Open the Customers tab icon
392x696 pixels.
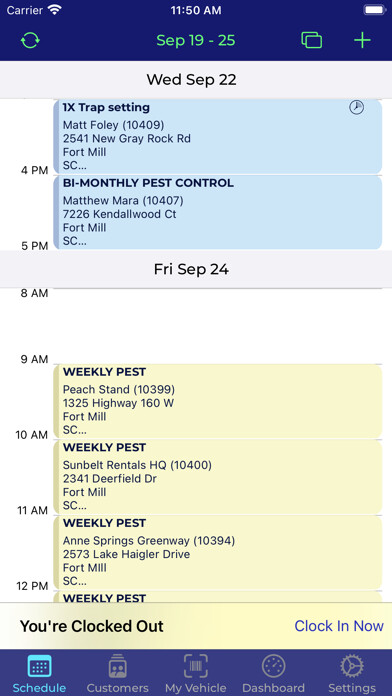(118, 667)
